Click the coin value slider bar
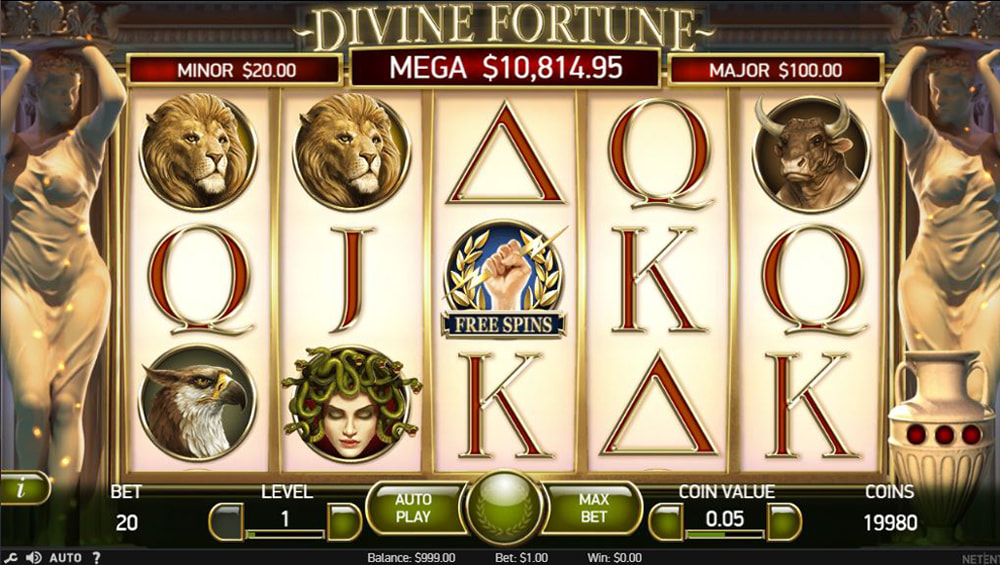The height and width of the screenshot is (565, 1000). [x=724, y=534]
